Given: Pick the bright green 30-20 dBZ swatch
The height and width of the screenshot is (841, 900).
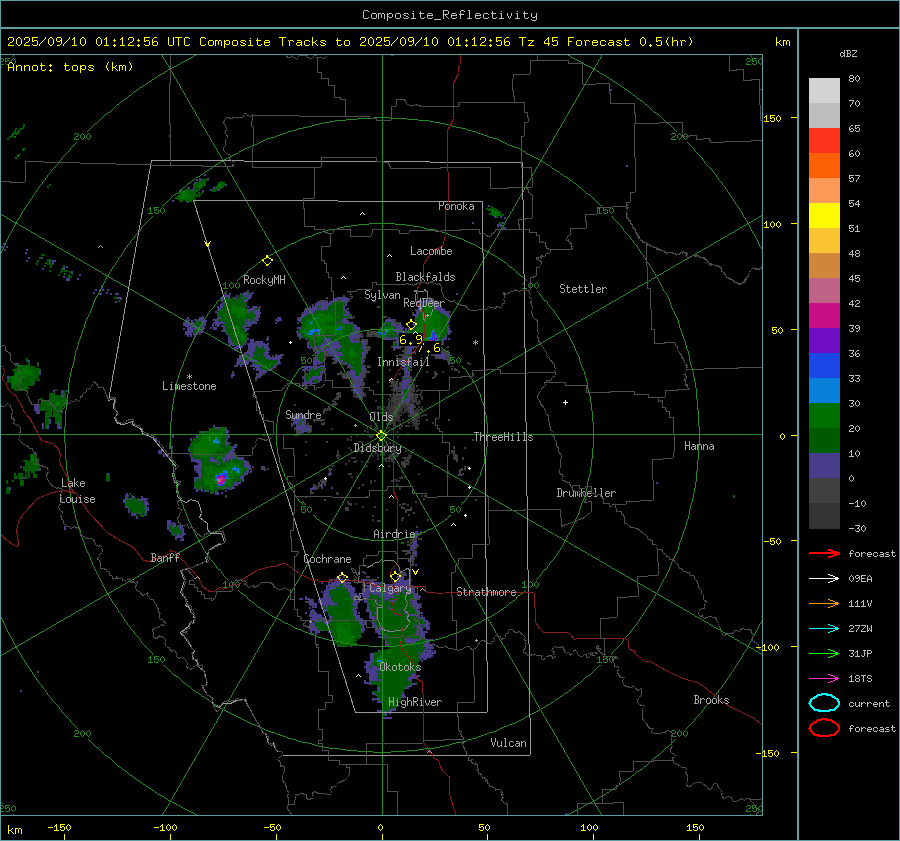Looking at the screenshot, I should click(x=824, y=415).
